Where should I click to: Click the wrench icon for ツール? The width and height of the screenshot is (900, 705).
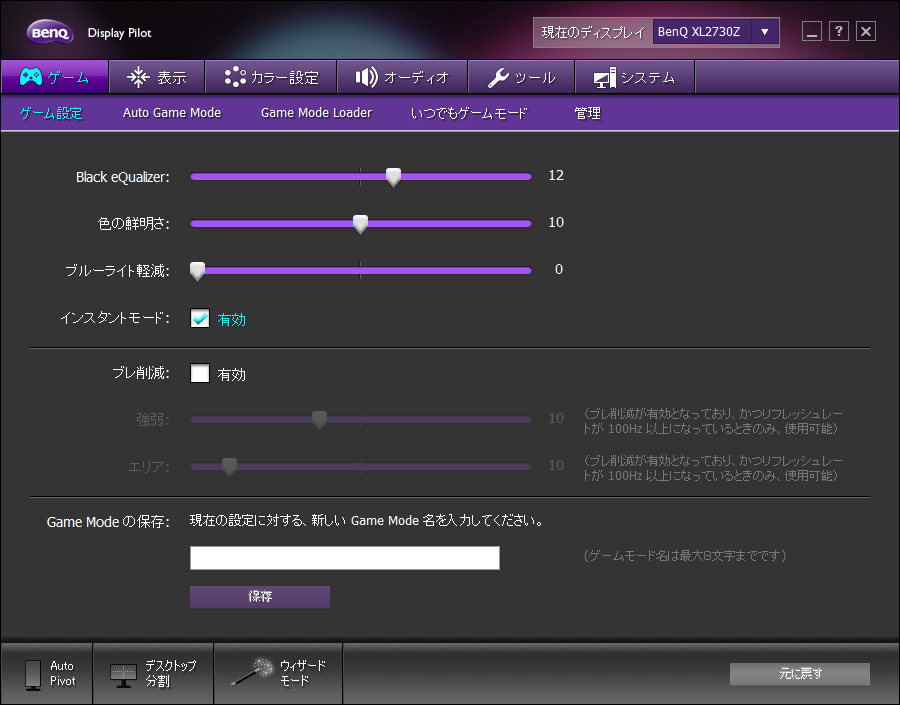pos(498,78)
